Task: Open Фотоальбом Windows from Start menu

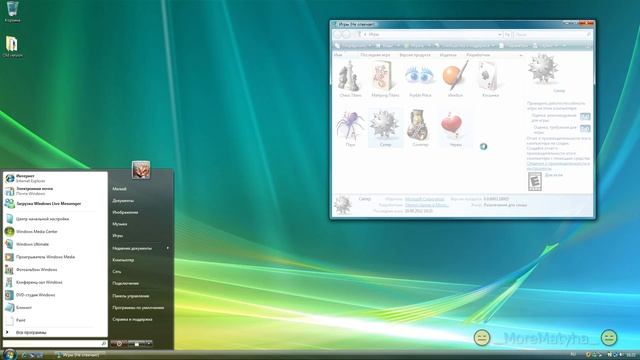Action: click(x=55, y=269)
